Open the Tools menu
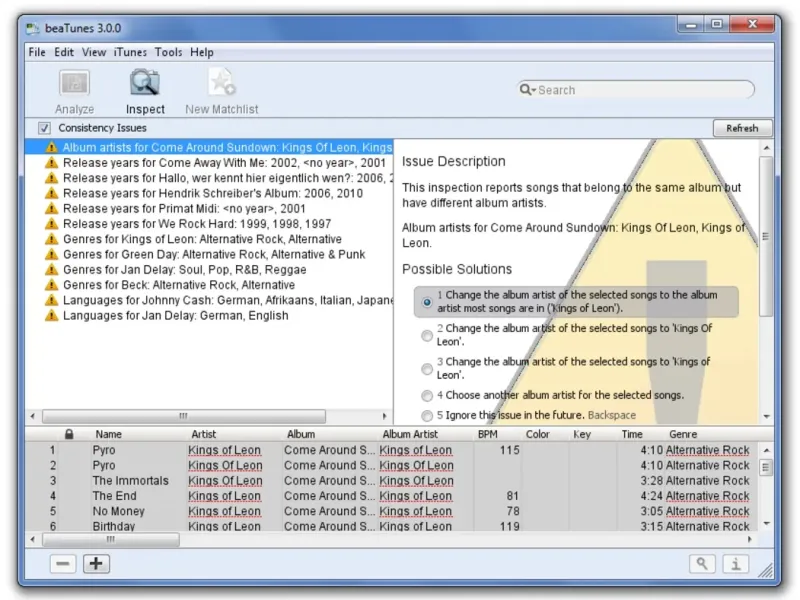Image resolution: width=800 pixels, height=600 pixels. pyautogui.click(x=168, y=52)
